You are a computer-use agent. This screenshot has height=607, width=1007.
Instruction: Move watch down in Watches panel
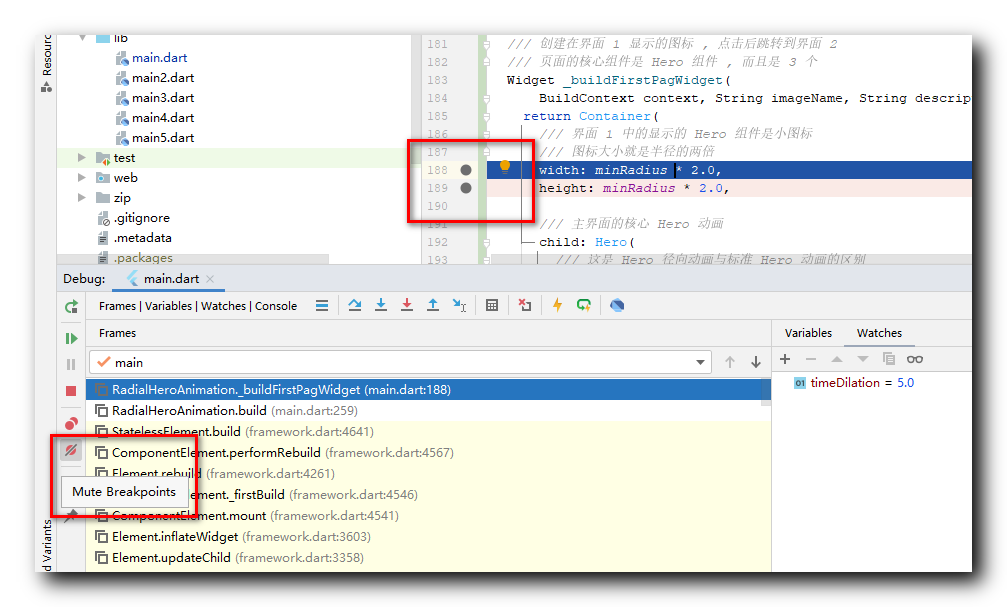tap(863, 359)
